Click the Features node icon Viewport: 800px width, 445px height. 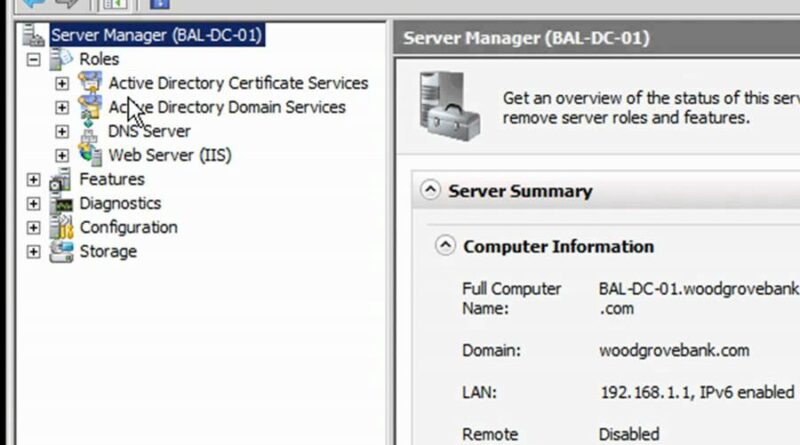[x=61, y=179]
